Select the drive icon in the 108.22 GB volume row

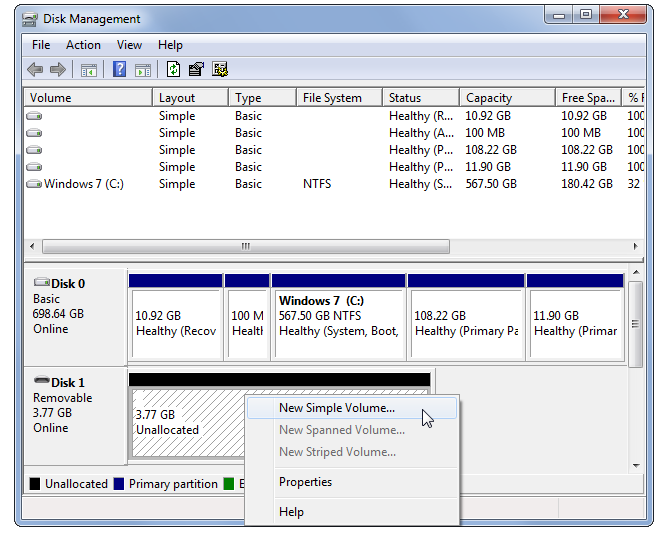34,150
